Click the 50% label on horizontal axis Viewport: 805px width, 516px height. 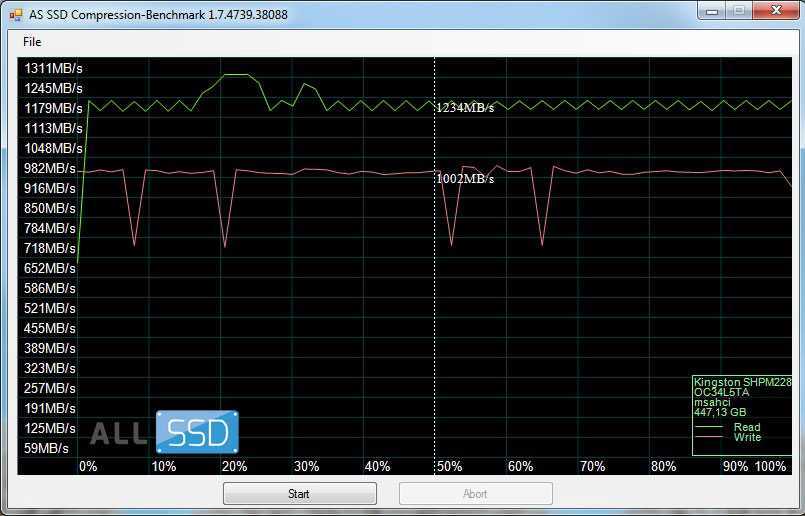point(449,467)
